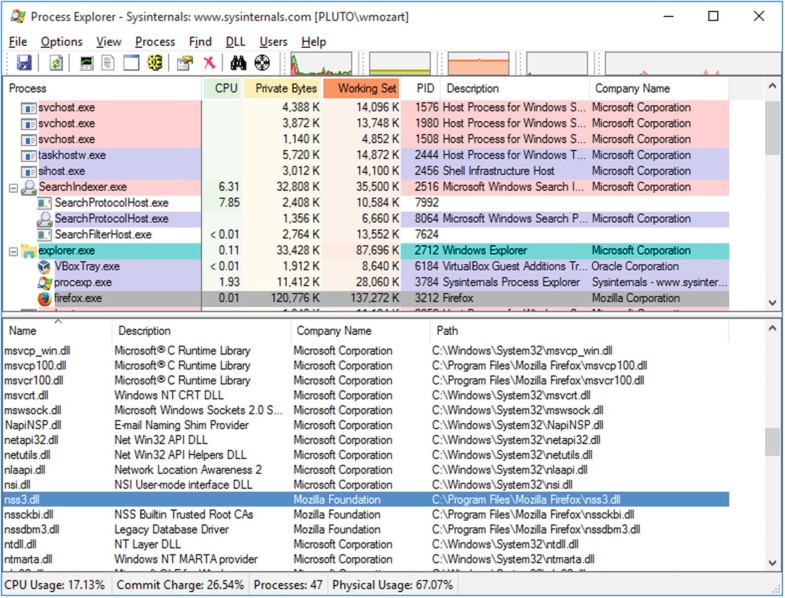This screenshot has height=598, width=785.
Task: Sort processes by the Company Name header
Action: pyautogui.click(x=659, y=89)
